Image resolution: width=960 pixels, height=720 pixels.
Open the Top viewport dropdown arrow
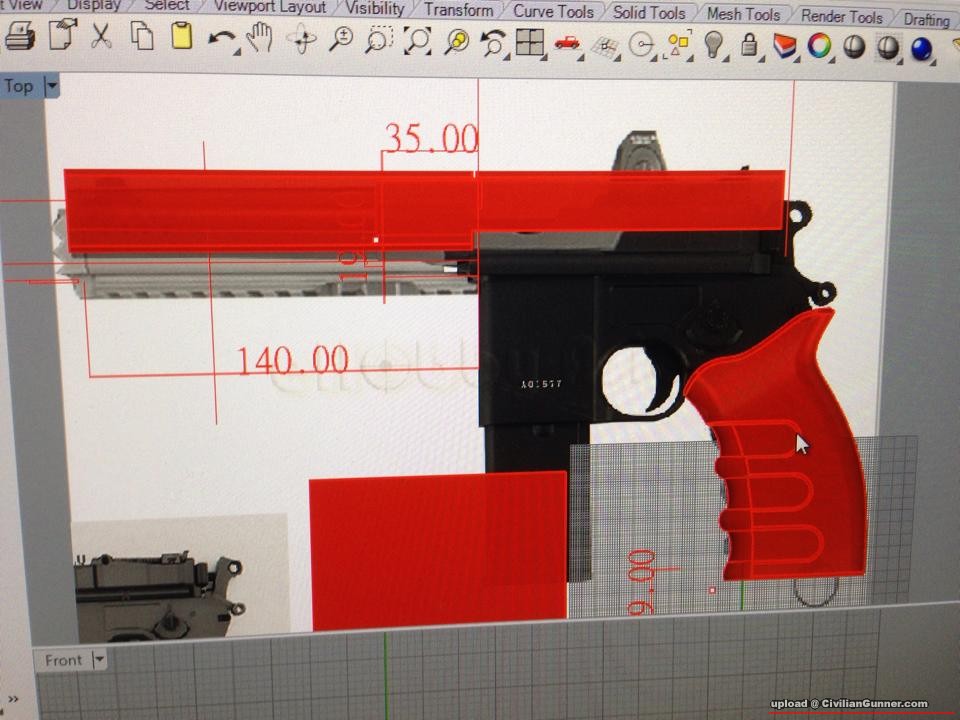coord(52,87)
